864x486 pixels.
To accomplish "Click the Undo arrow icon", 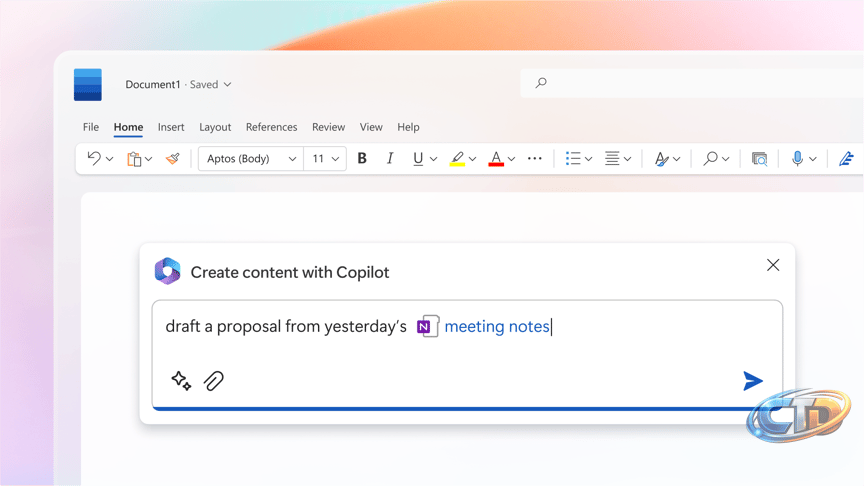I will click(94, 159).
